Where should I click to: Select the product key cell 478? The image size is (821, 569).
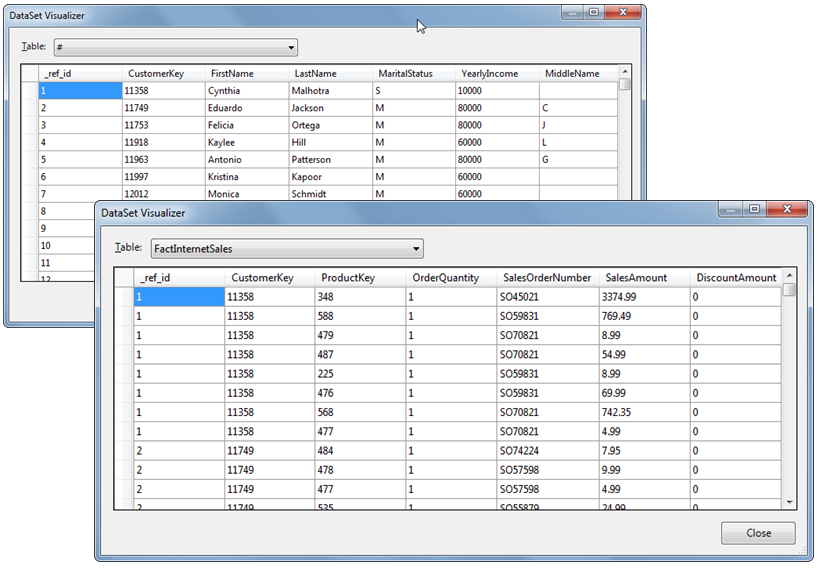[360, 470]
